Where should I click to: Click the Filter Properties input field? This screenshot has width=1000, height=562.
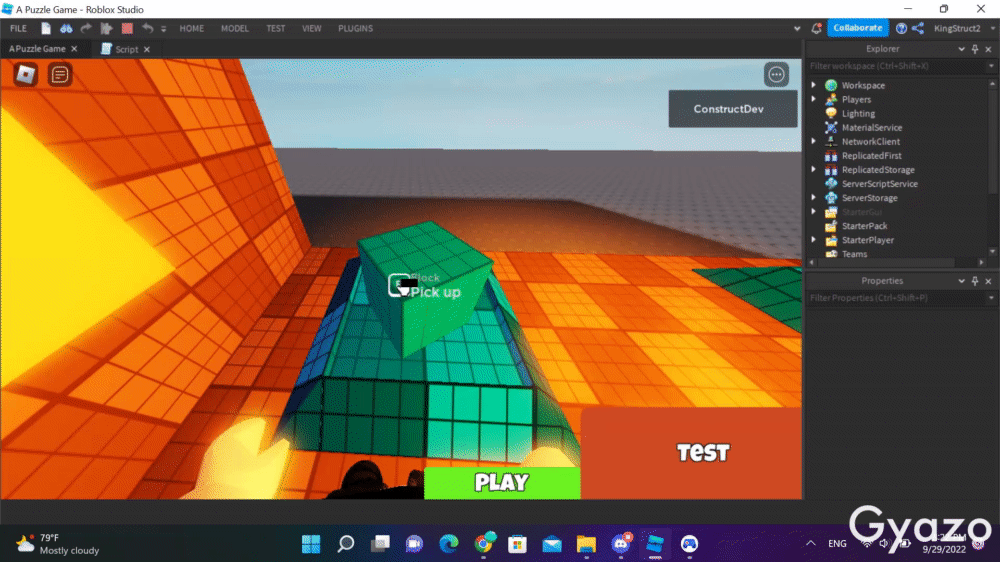coord(896,298)
